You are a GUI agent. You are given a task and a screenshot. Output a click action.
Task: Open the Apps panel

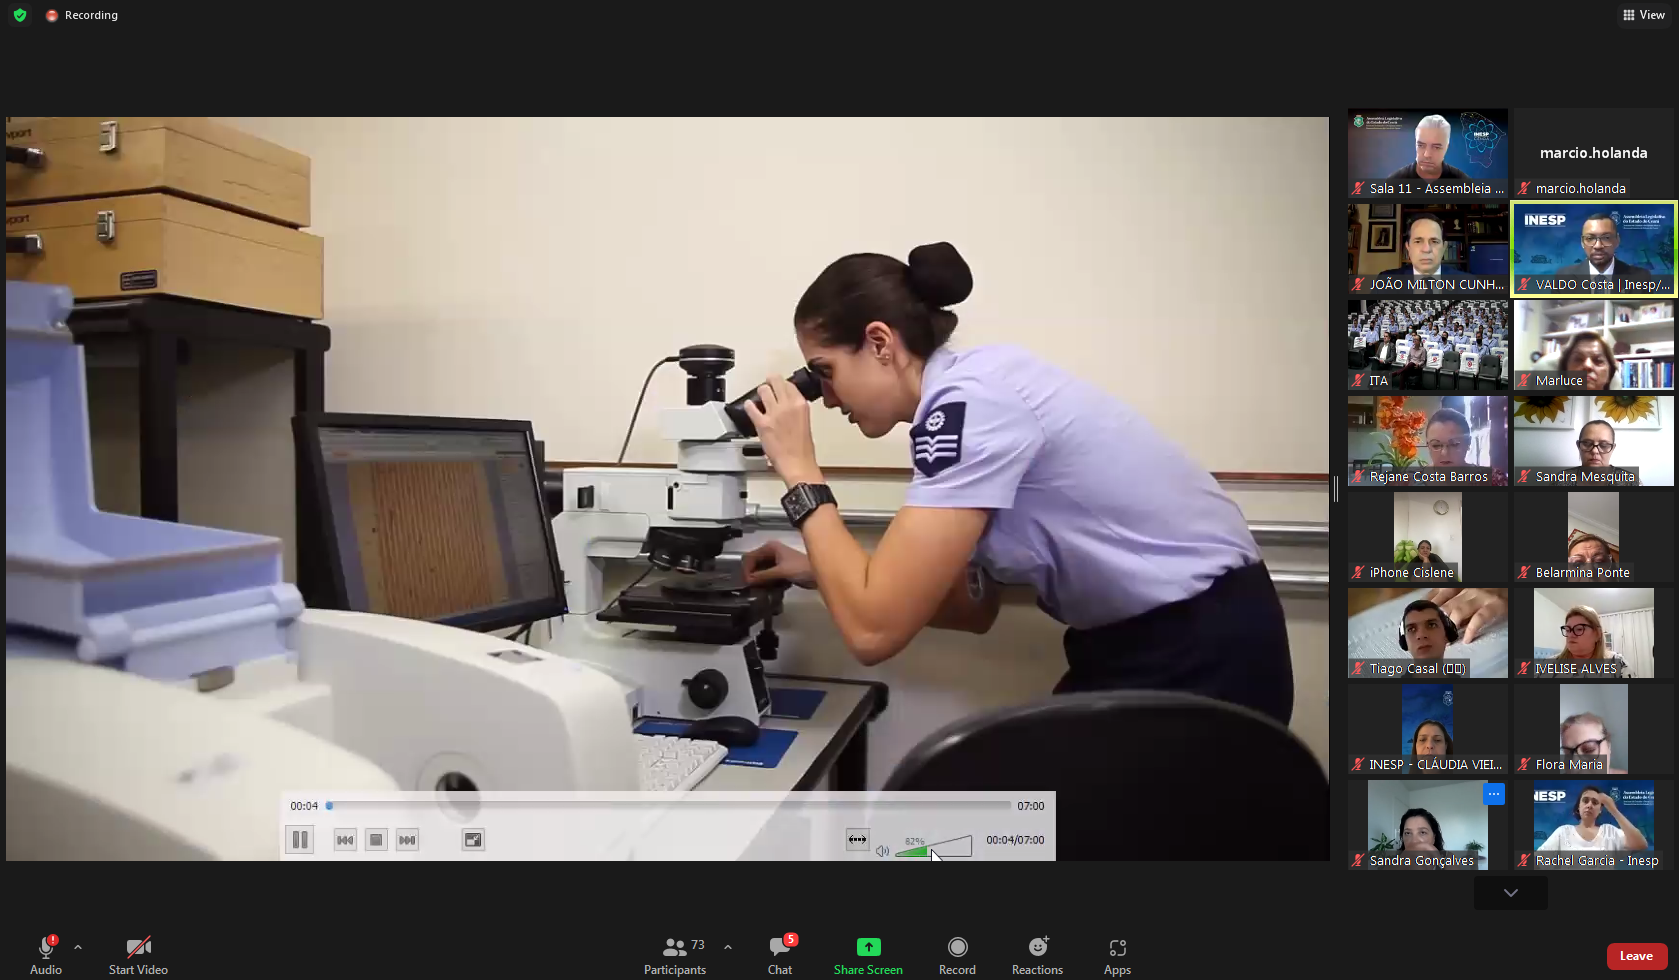click(1117, 954)
